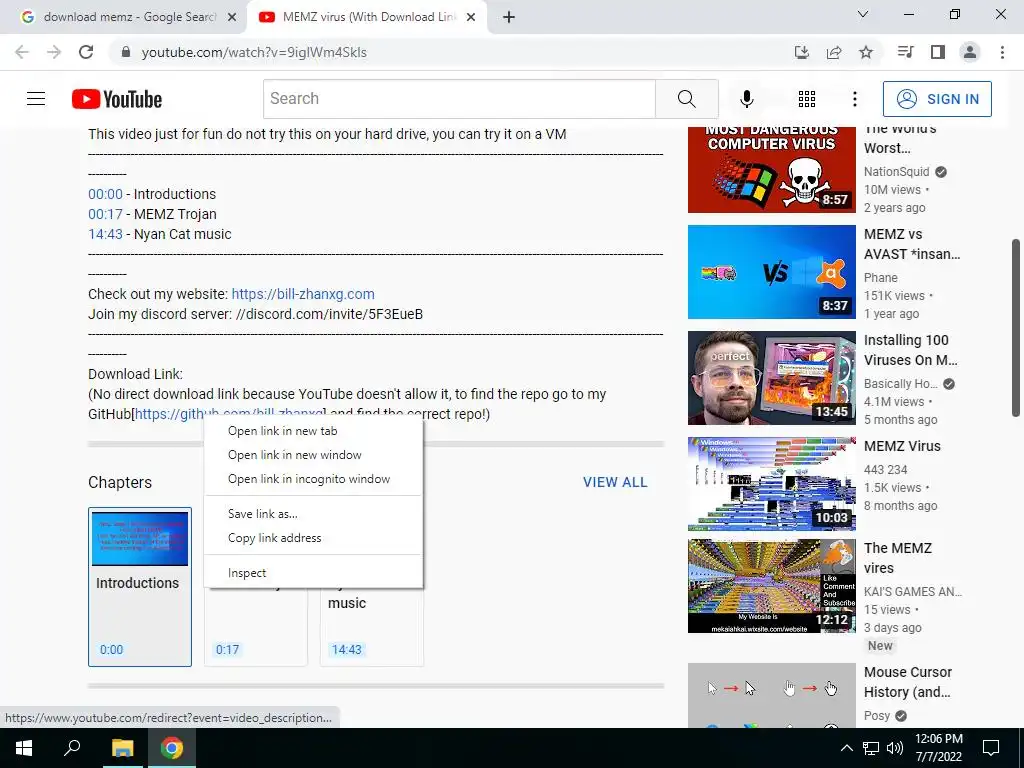Open Mouse Cursor History video thumbnail

771,696
